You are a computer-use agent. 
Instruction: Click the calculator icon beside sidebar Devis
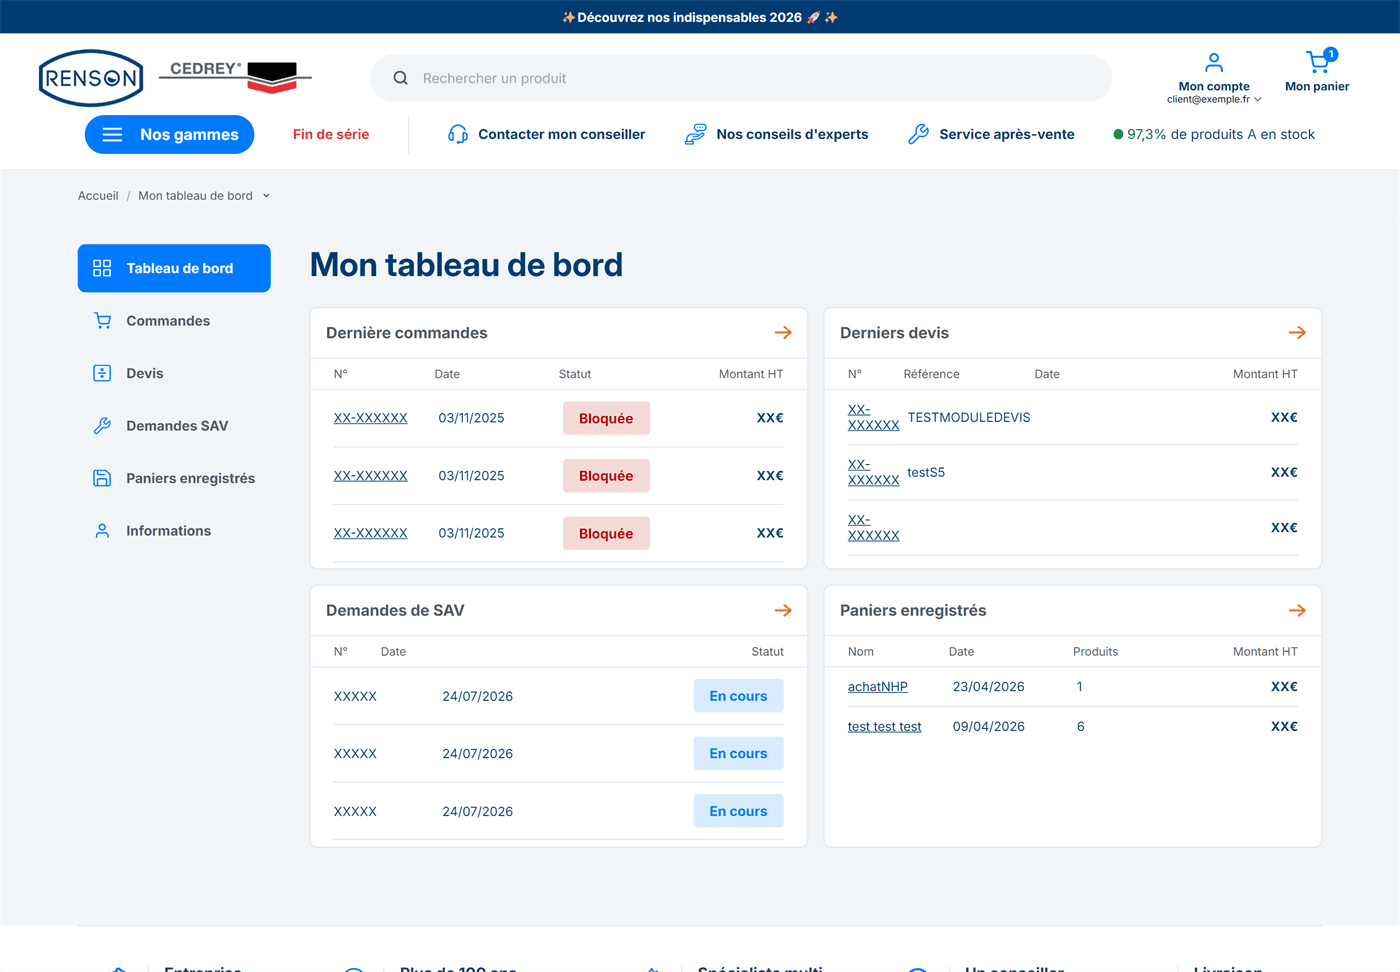click(102, 373)
